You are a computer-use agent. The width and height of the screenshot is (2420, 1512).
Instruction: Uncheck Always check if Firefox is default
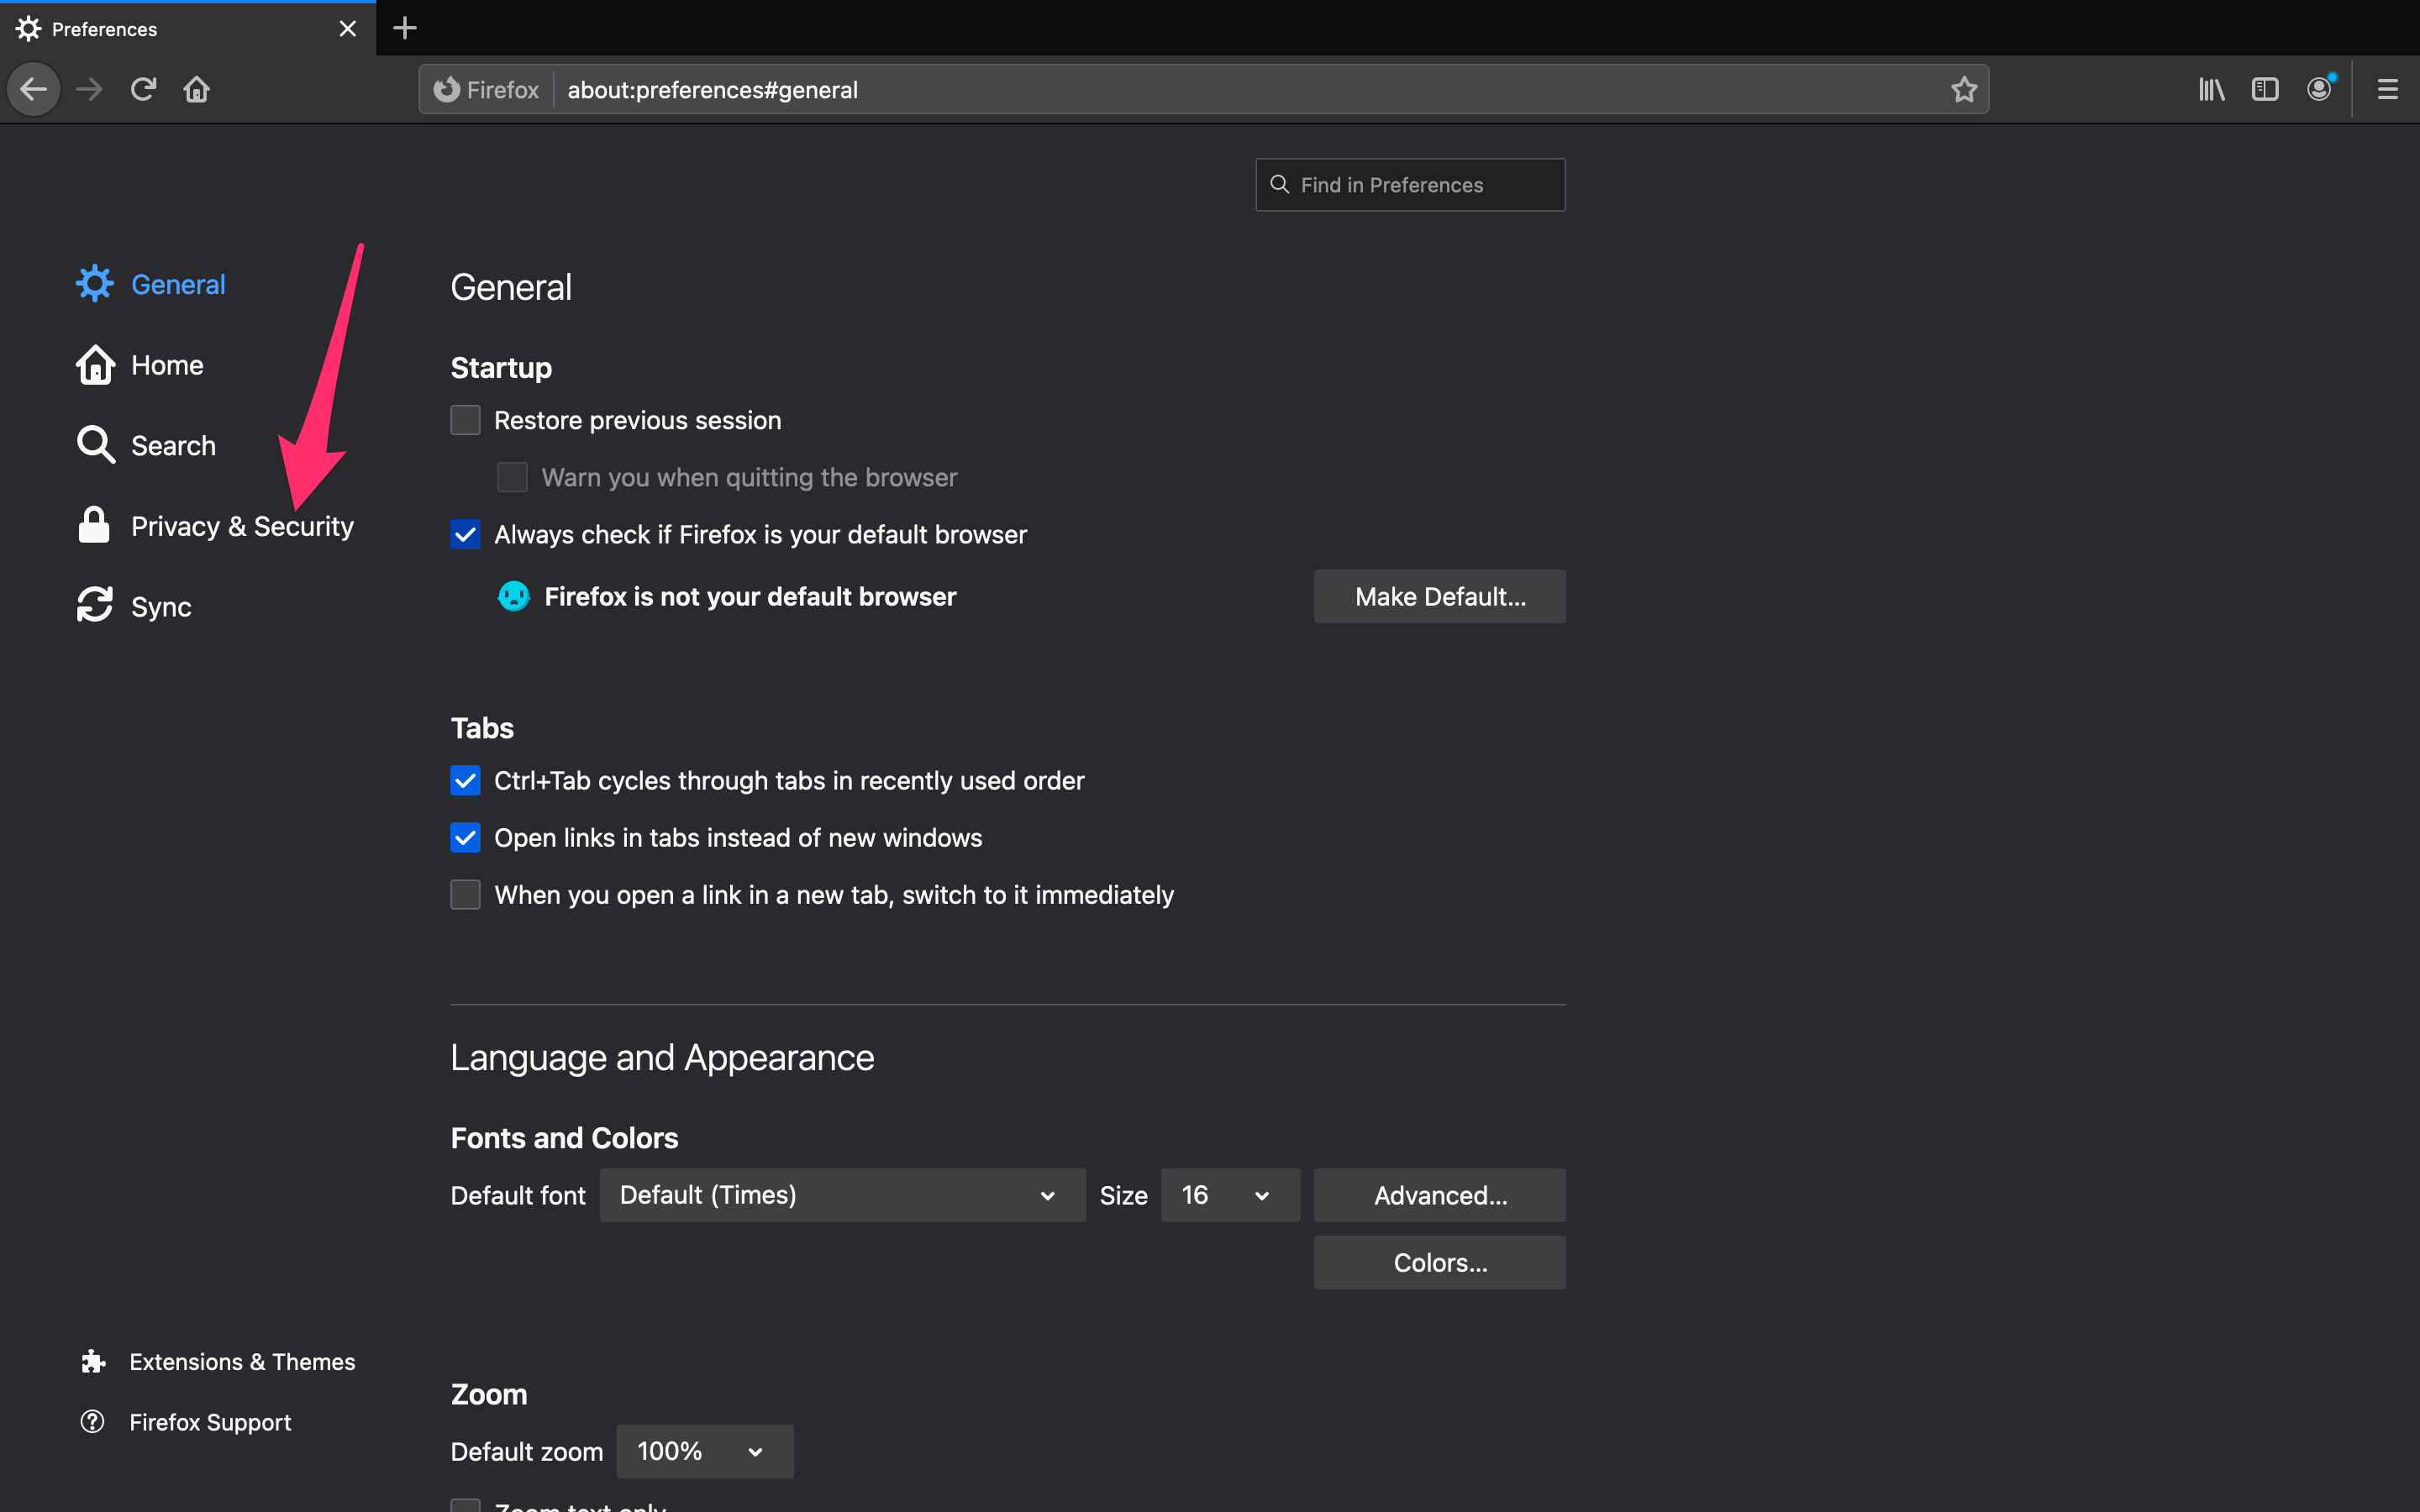click(465, 534)
